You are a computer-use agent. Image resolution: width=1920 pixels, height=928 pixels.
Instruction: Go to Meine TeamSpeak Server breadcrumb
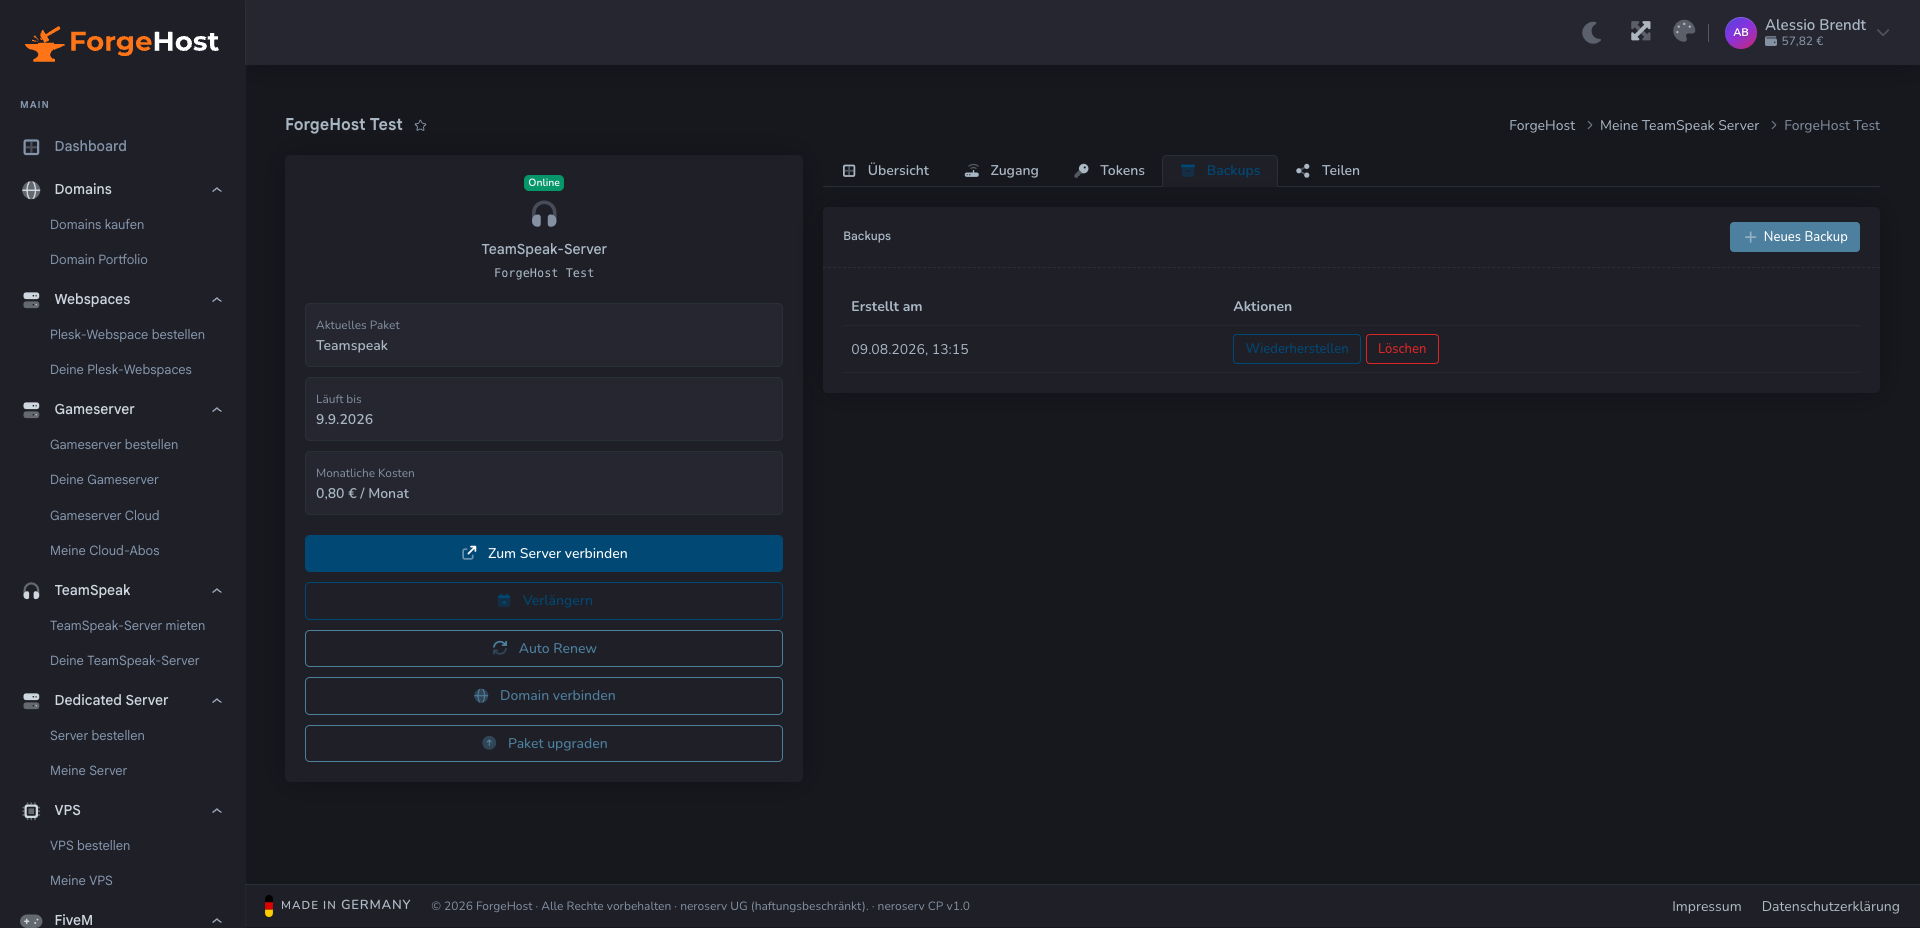click(x=1679, y=126)
